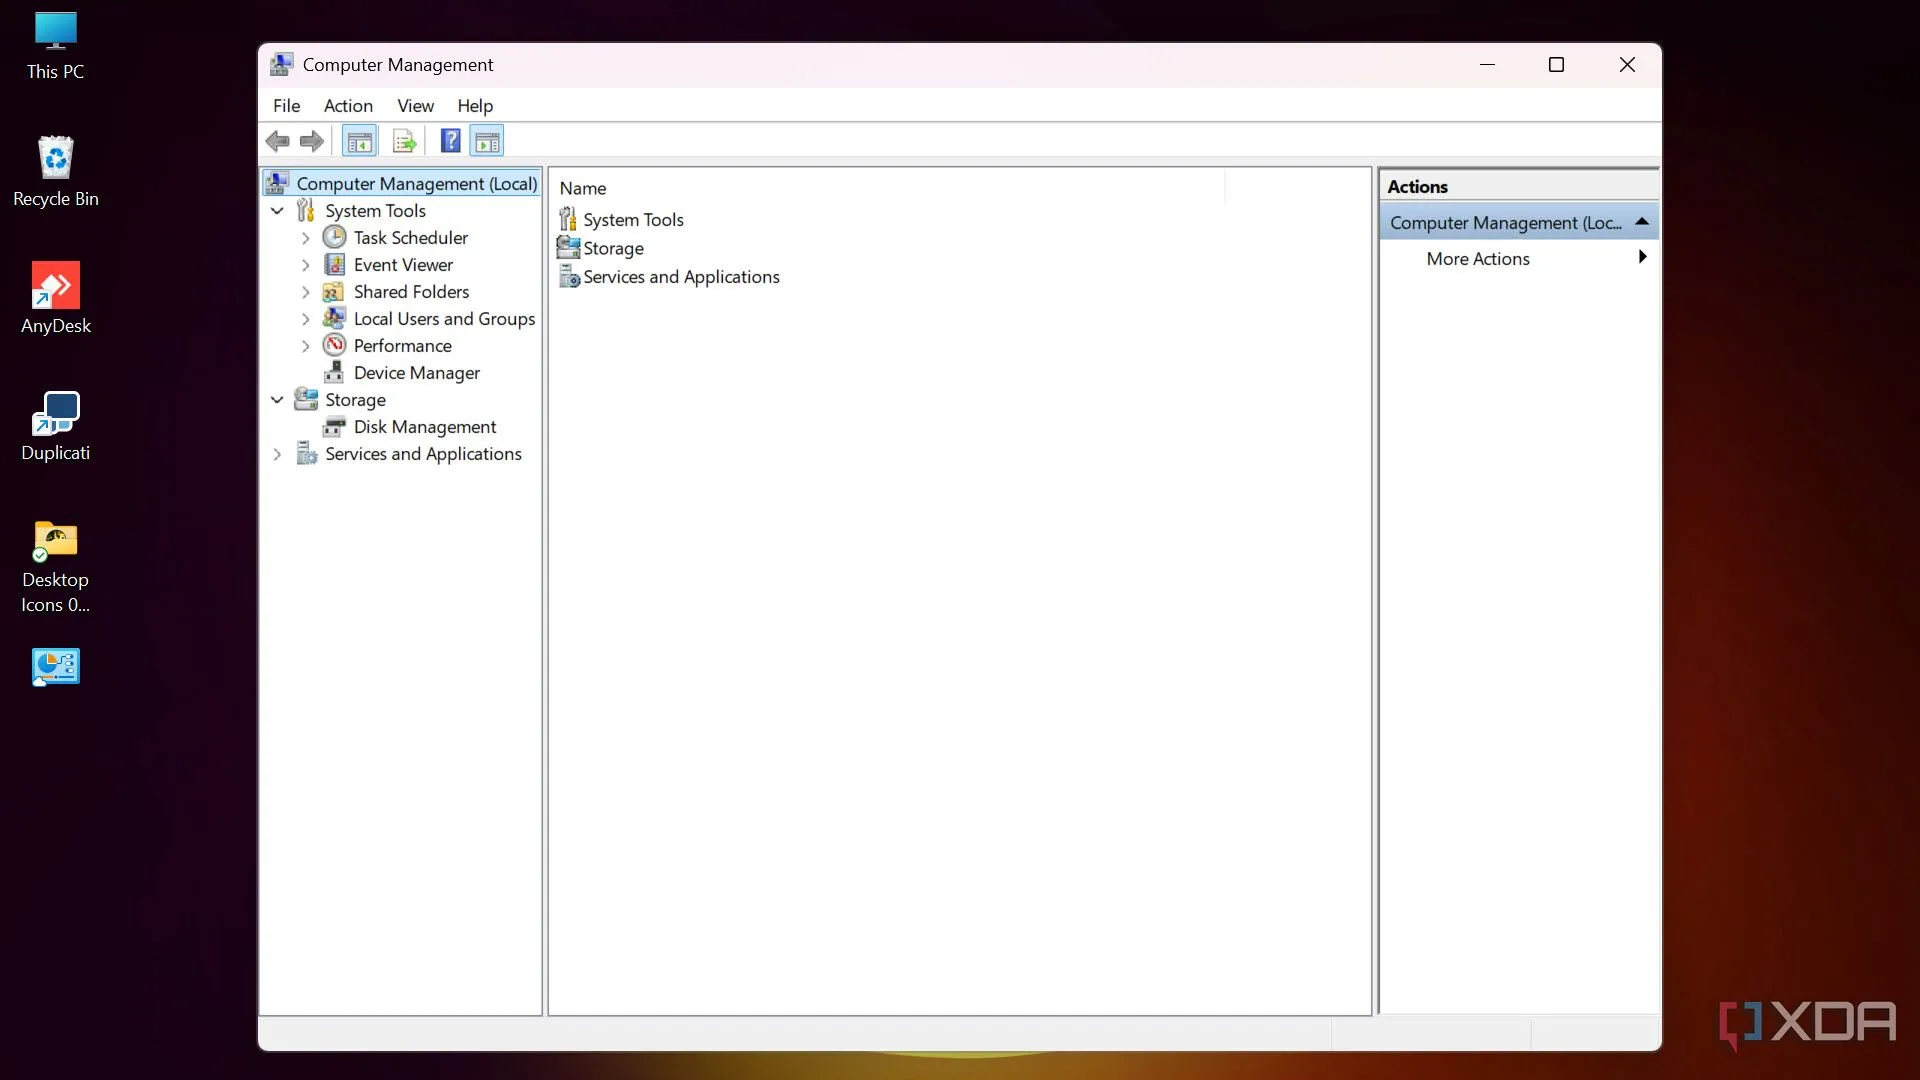Click the Forward arrow toolbar icon
1920x1080 pixels.
pyautogui.click(x=312, y=141)
